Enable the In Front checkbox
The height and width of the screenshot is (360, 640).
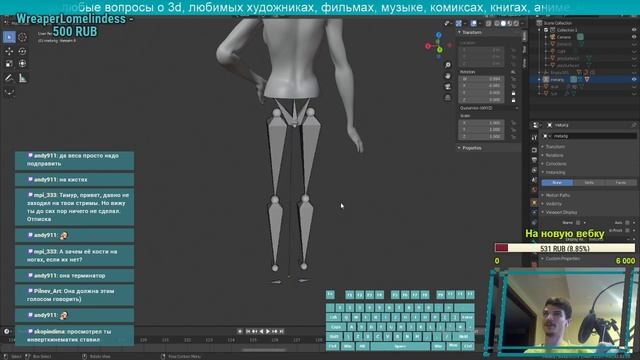pos(627,230)
